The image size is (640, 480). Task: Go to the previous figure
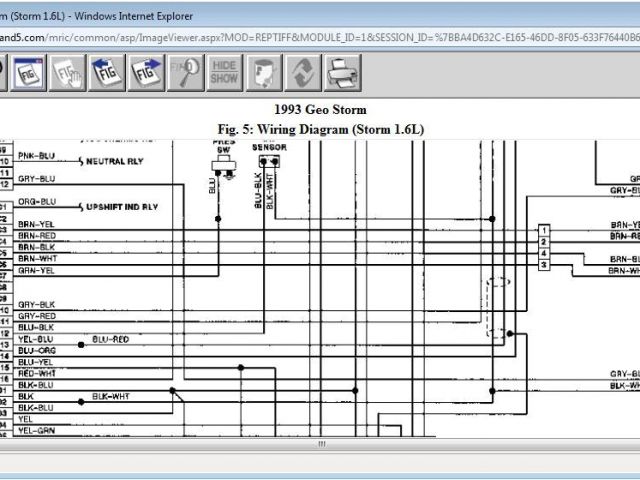point(106,73)
